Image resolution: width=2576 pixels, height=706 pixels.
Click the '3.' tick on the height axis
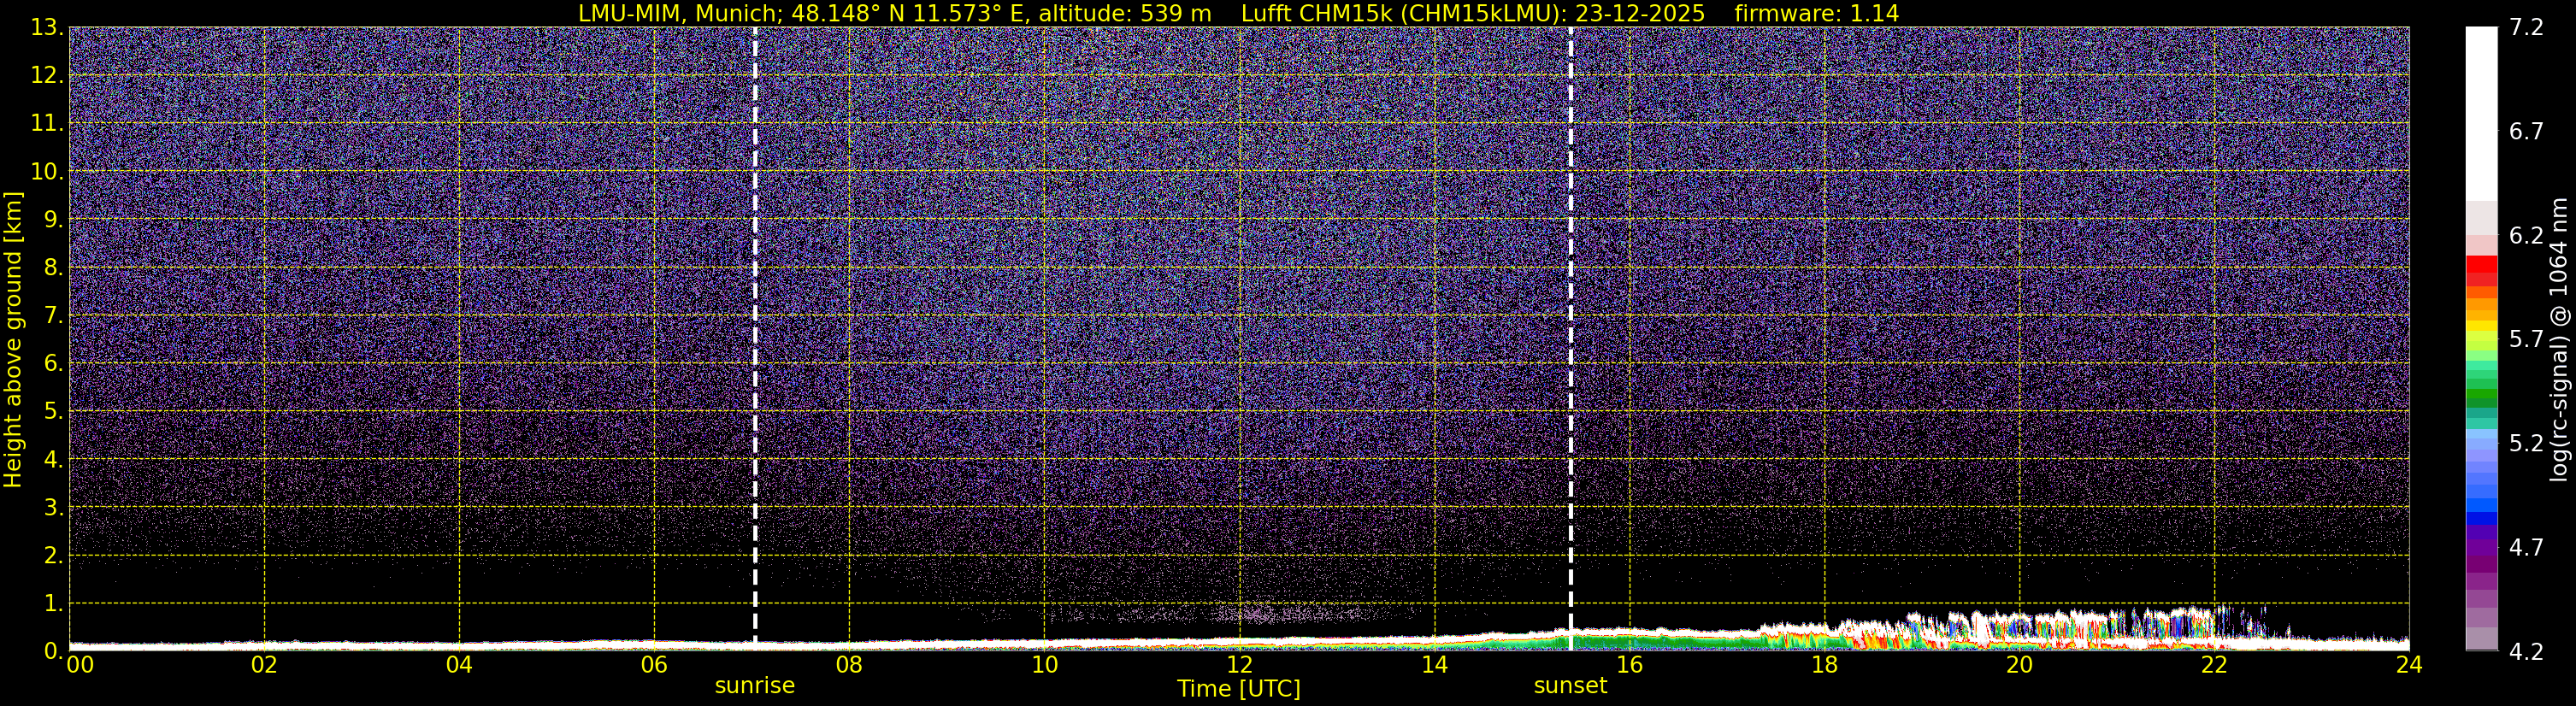(53, 508)
